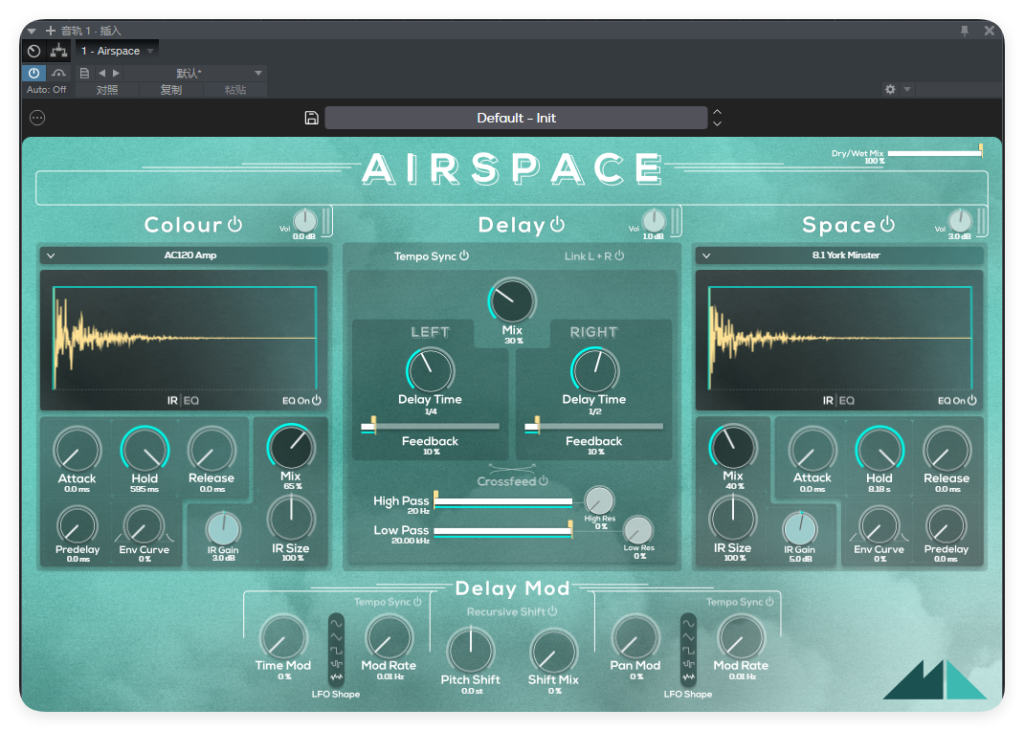Click the Right Delay Time knob
Viewport: 1024px width, 731px height.
pos(594,370)
